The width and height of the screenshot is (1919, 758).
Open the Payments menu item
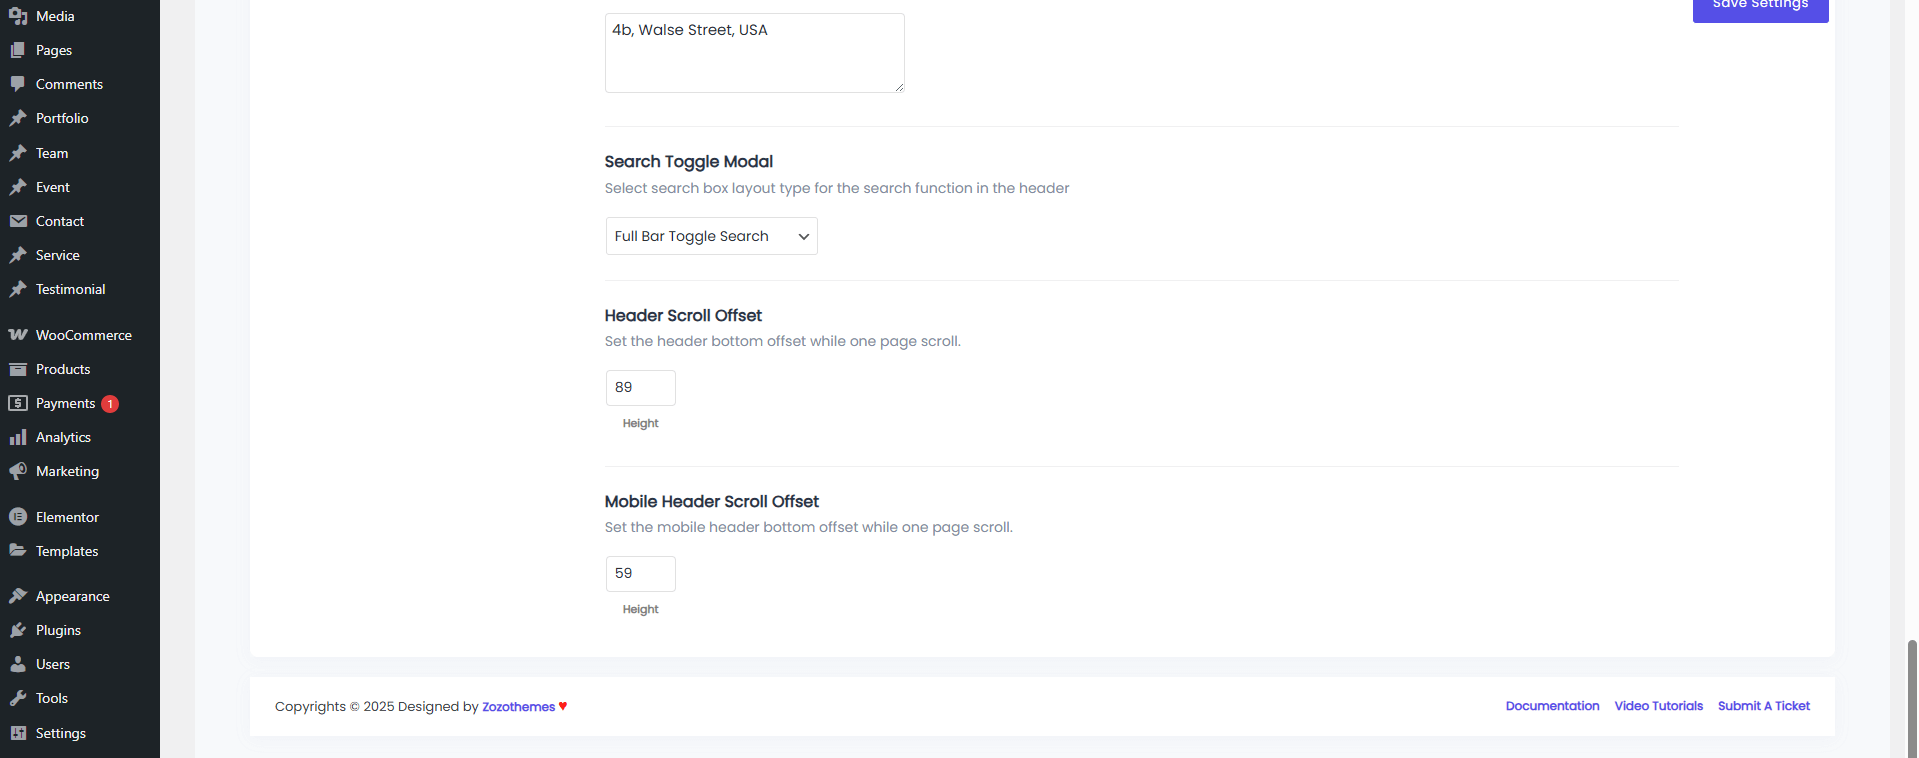click(x=65, y=403)
